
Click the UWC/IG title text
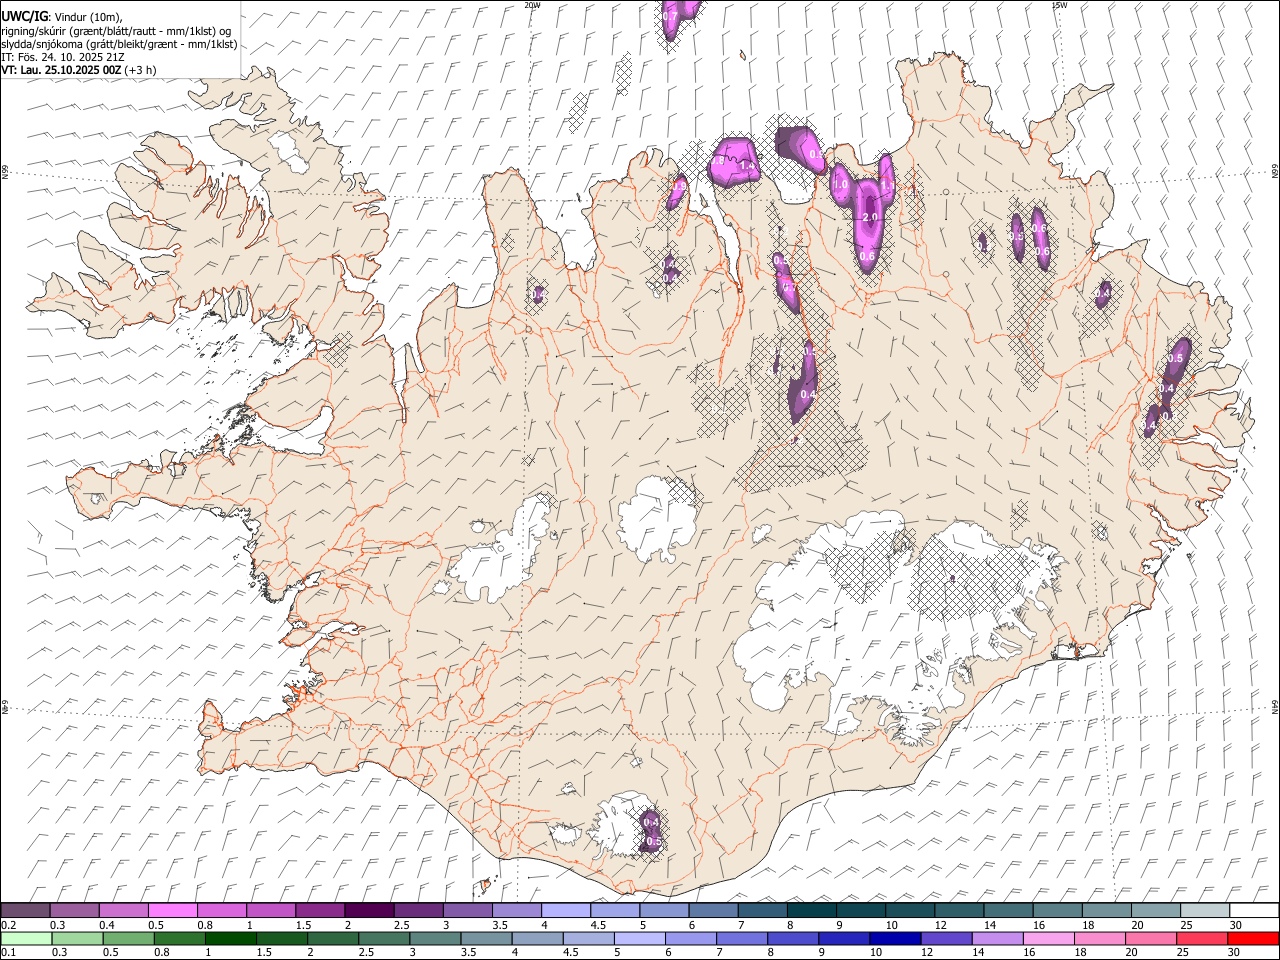[x=24, y=16]
